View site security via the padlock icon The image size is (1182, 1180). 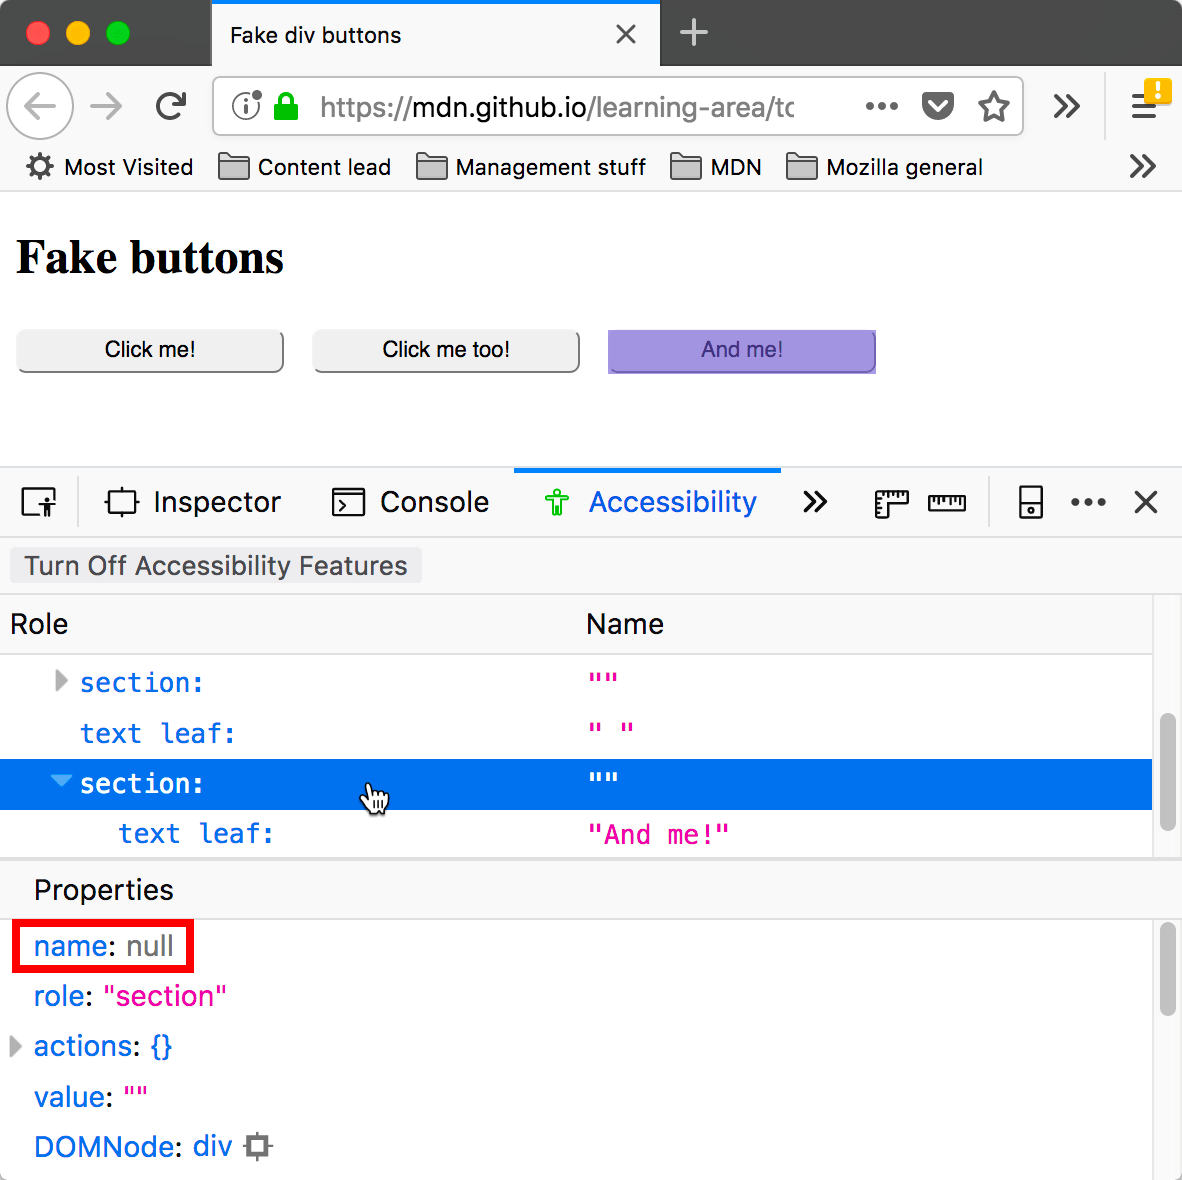286,105
